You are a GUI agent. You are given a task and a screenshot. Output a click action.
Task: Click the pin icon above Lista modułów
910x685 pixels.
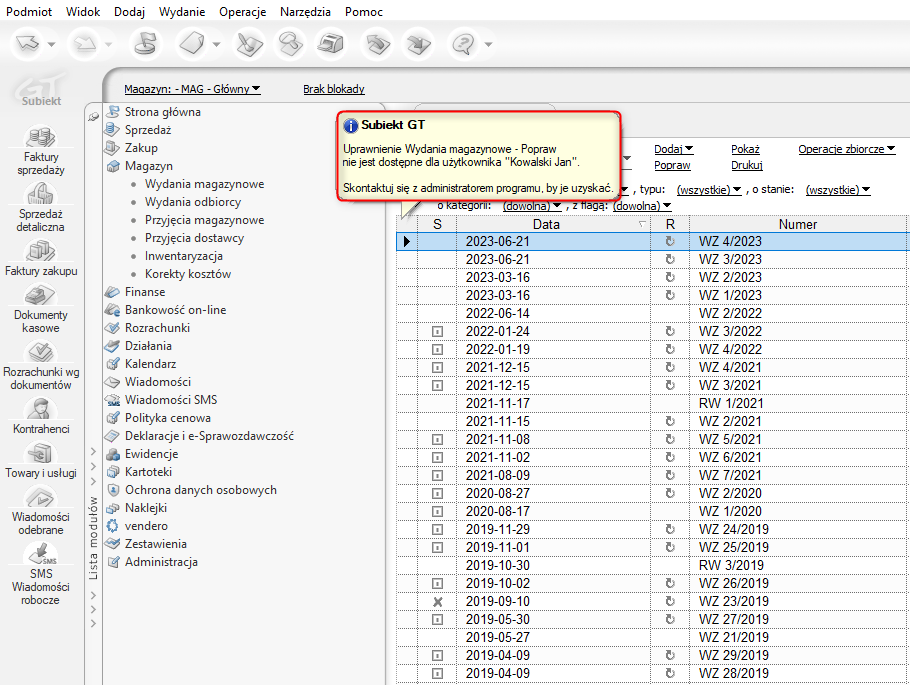coord(94,117)
